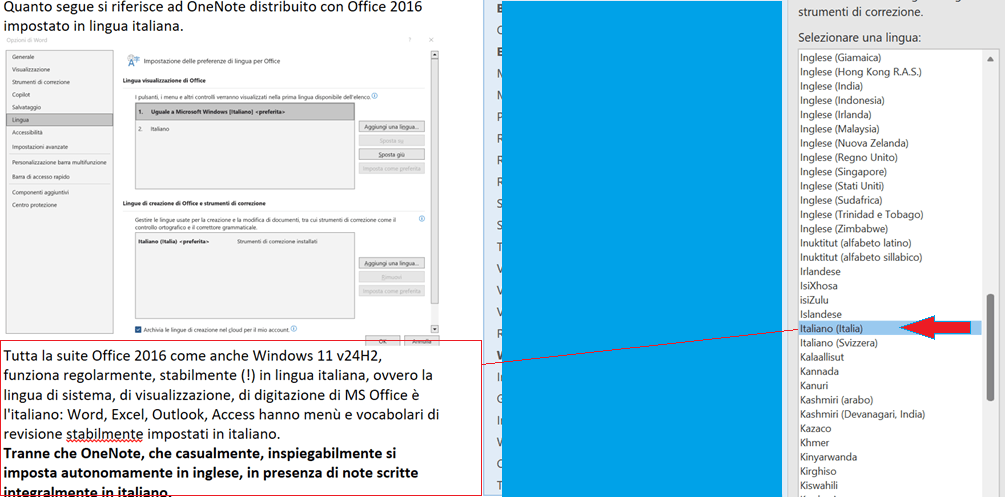Viewport: 1005px width, 497px height.
Task: Close the Opzioni di Word dialog
Action: tap(433, 40)
